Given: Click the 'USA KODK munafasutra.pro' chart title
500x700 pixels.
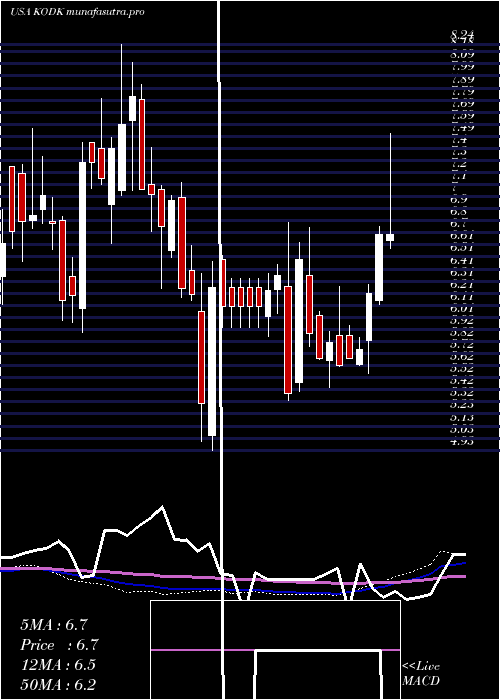Looking at the screenshot, I should pos(77,12).
